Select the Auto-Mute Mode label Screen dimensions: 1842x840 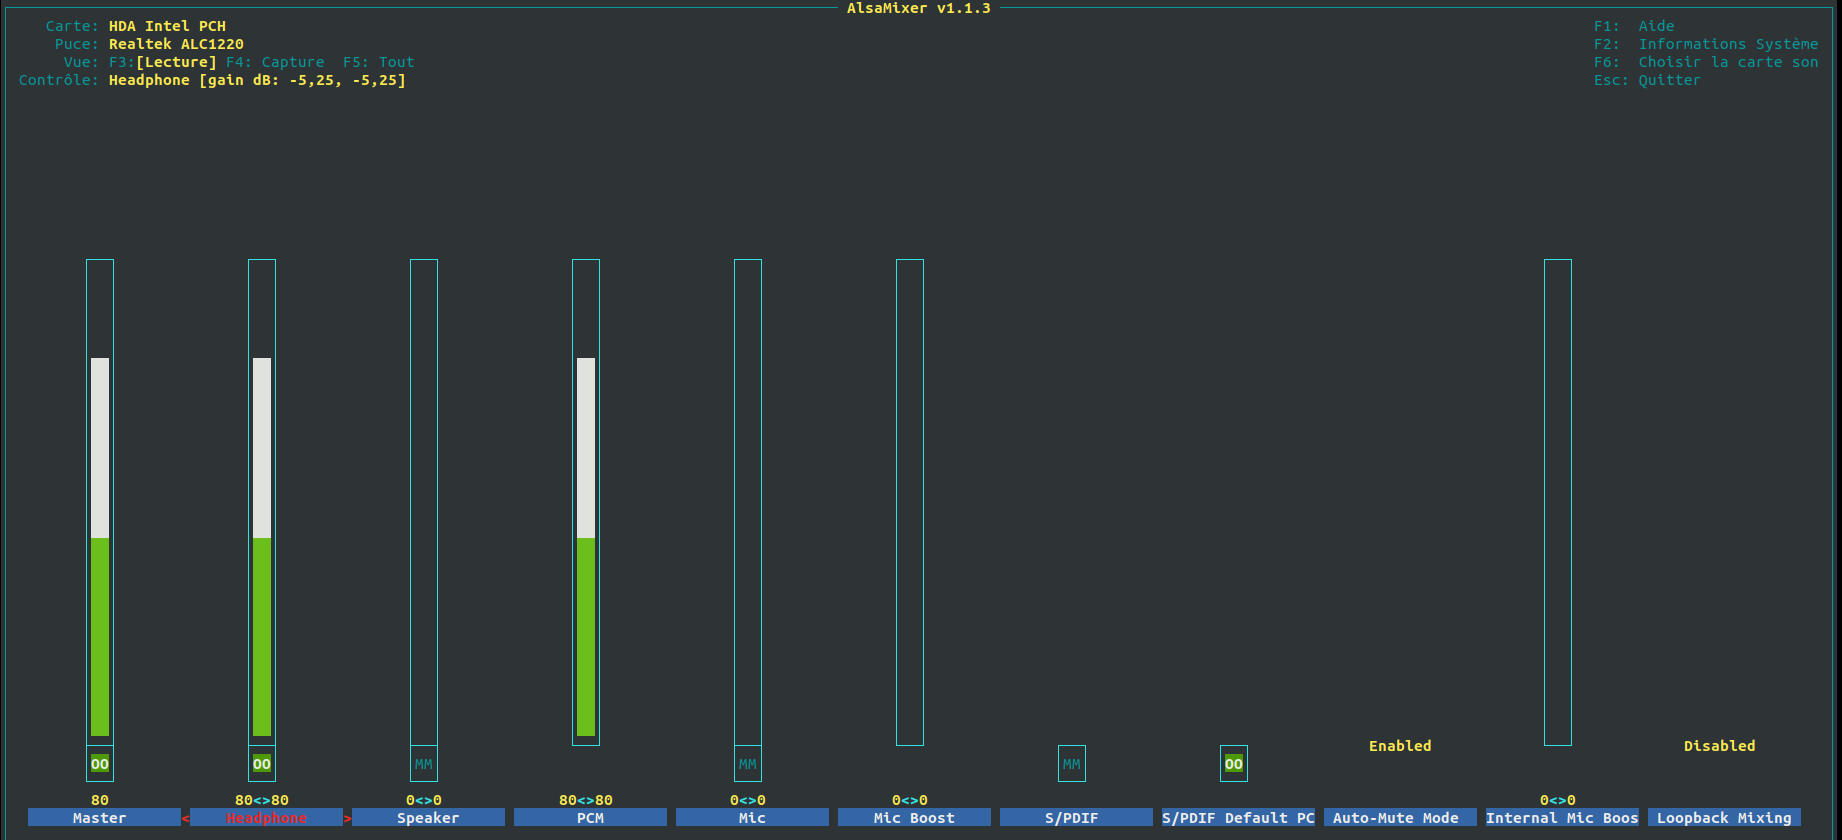click(x=1400, y=818)
